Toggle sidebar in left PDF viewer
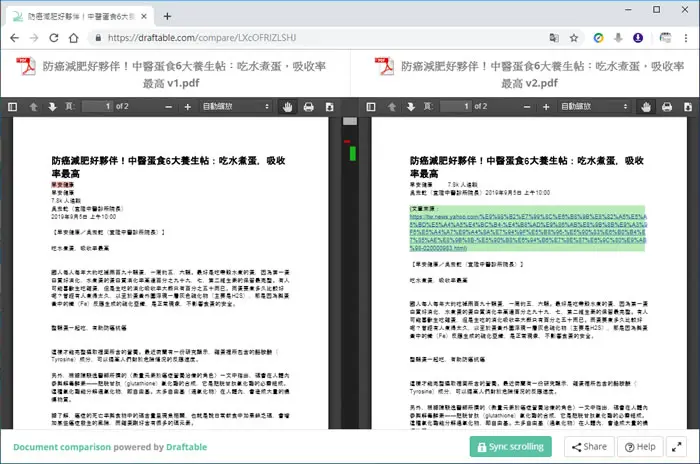The width and height of the screenshot is (700, 464). (x=12, y=107)
